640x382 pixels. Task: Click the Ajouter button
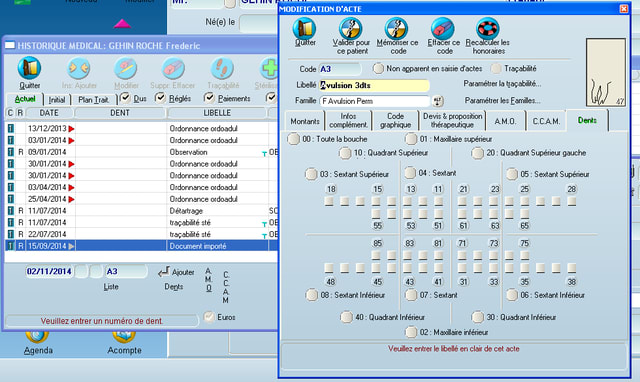click(x=177, y=272)
